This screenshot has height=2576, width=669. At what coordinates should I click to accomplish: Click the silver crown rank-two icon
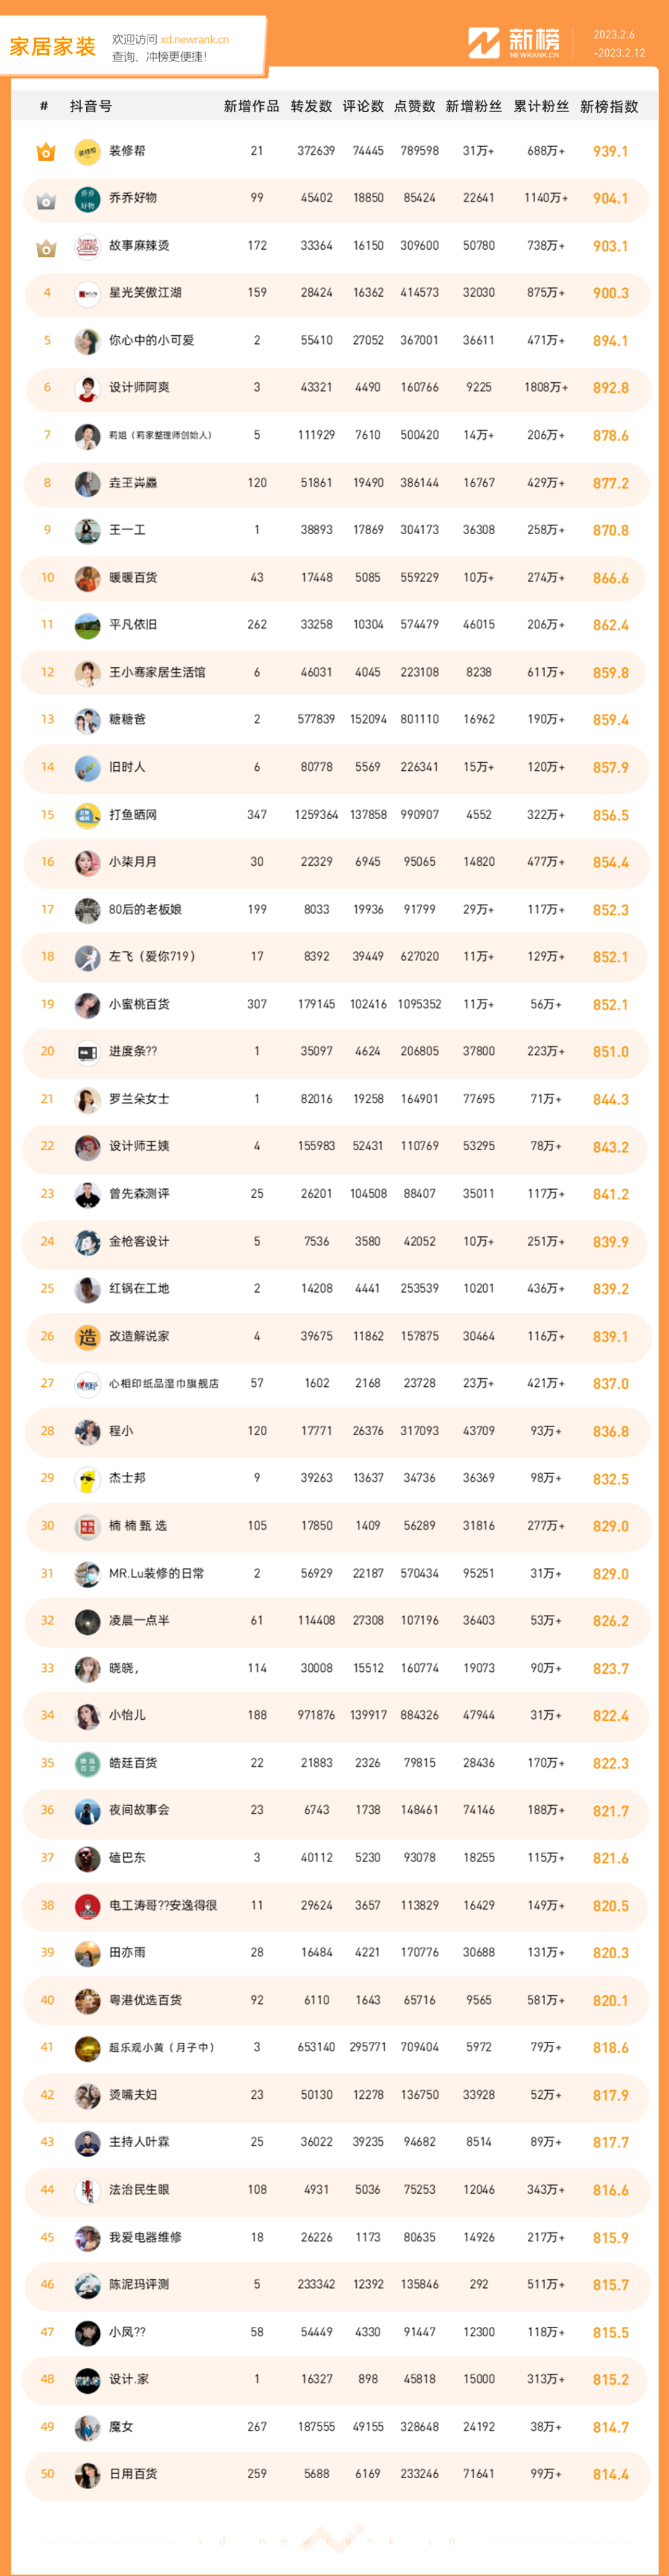(46, 200)
